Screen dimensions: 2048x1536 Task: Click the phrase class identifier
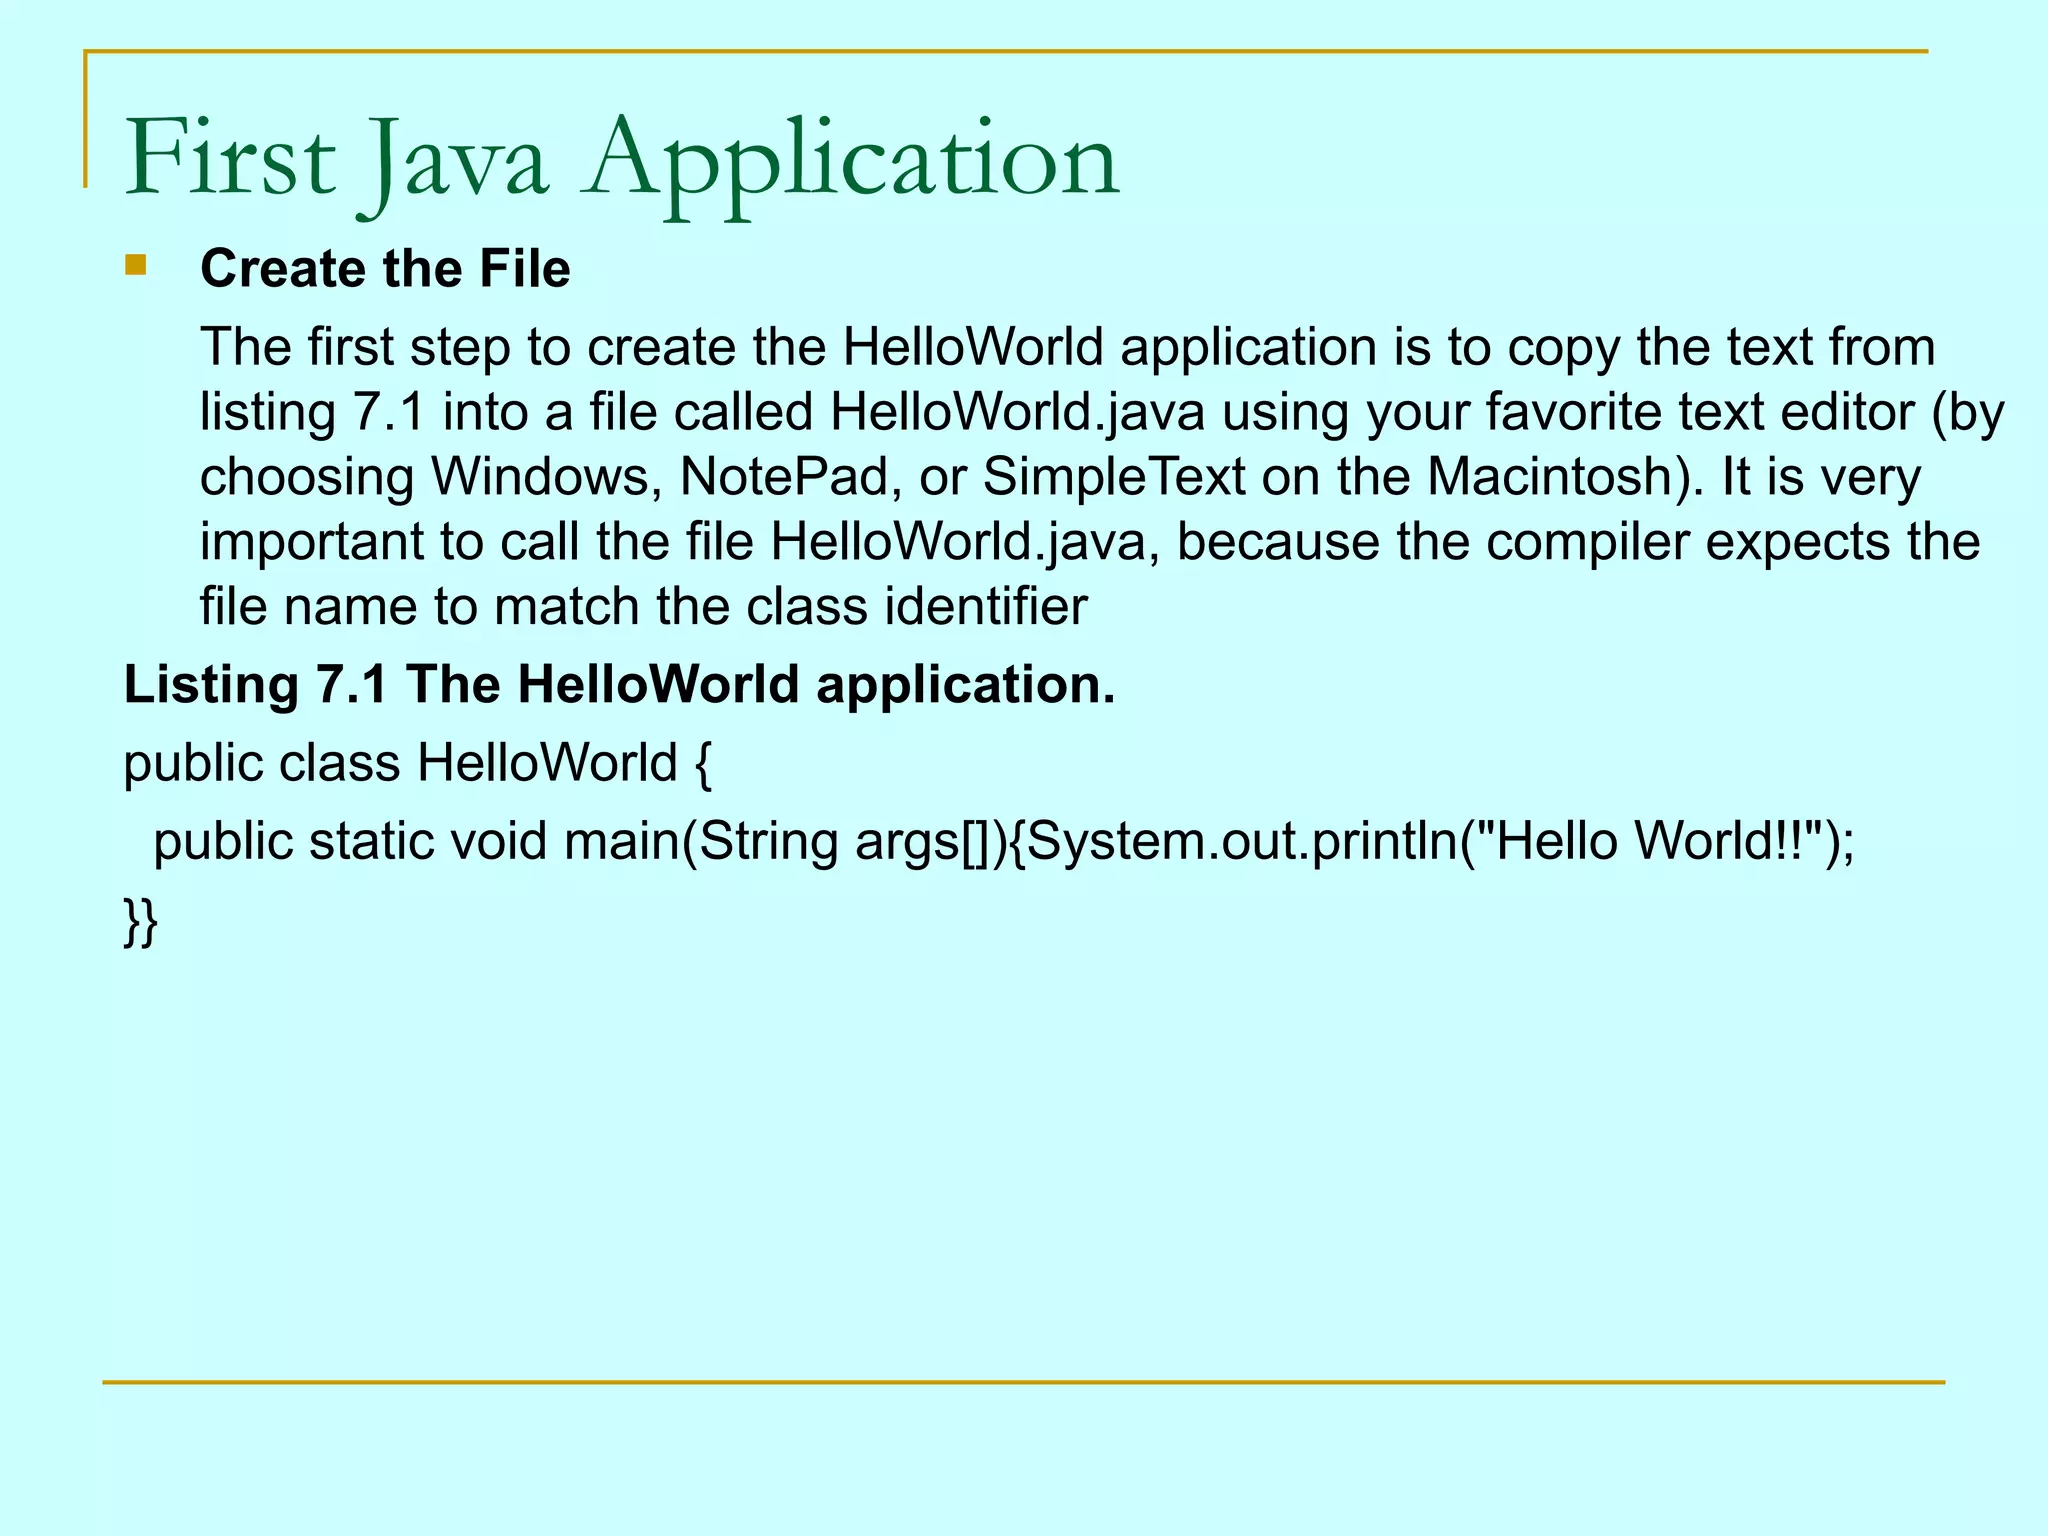pos(916,607)
